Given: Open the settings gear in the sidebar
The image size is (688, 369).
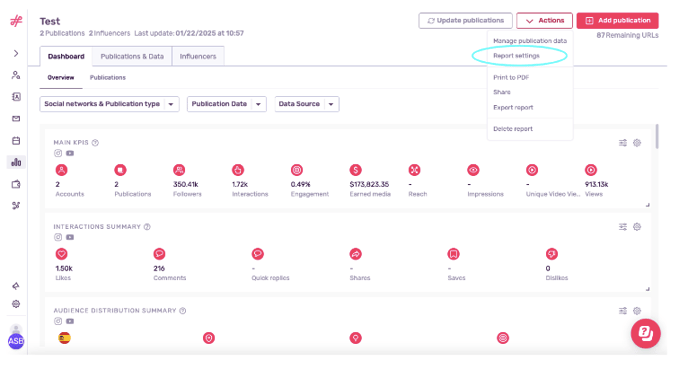Looking at the screenshot, I should point(16,304).
